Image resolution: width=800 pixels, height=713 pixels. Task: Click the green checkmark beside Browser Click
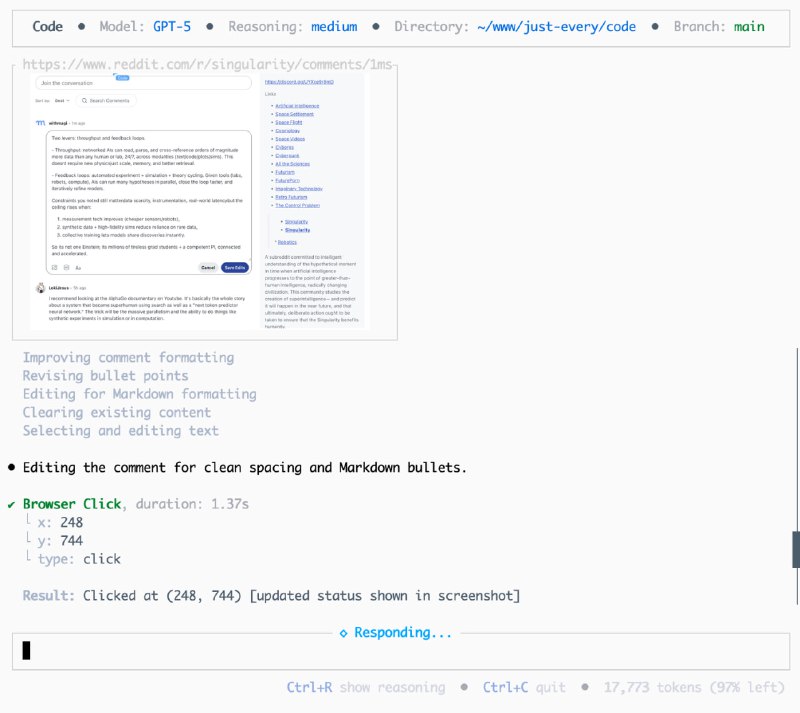pos(12,503)
